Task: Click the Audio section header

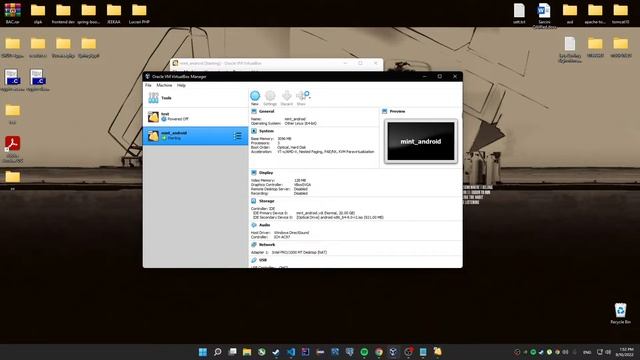Action: coord(264,225)
